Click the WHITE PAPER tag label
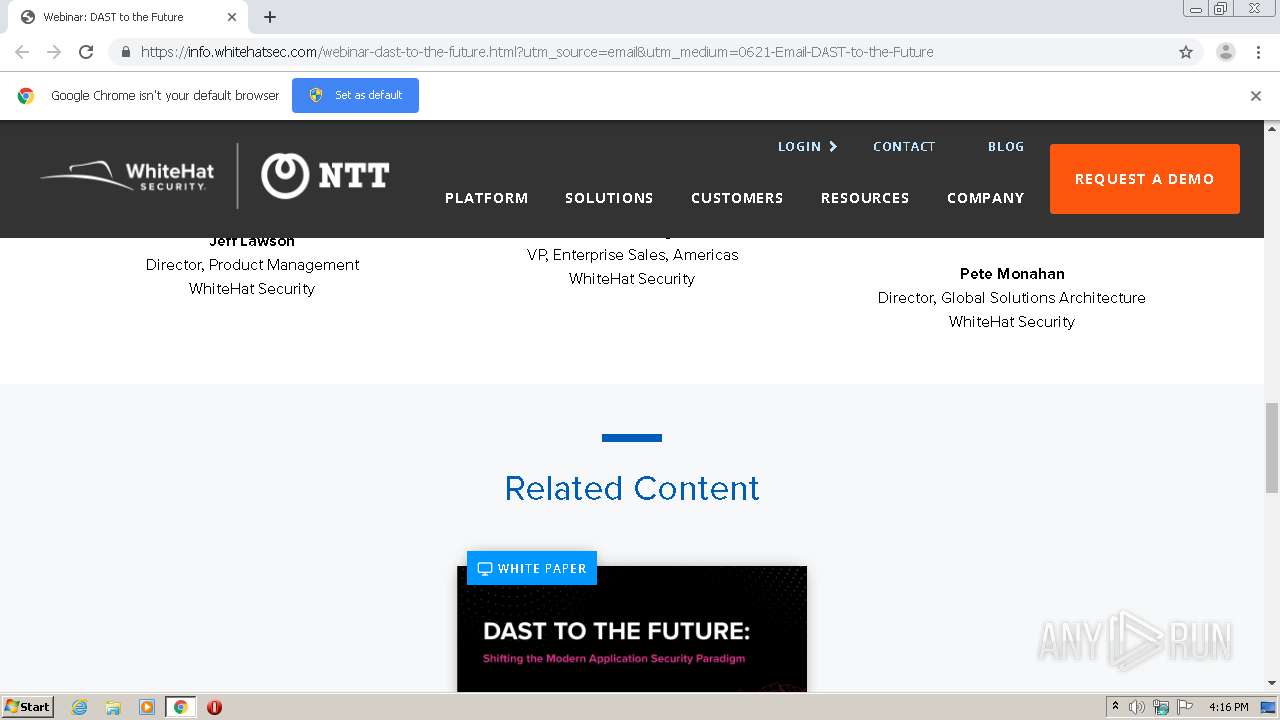 coord(532,568)
